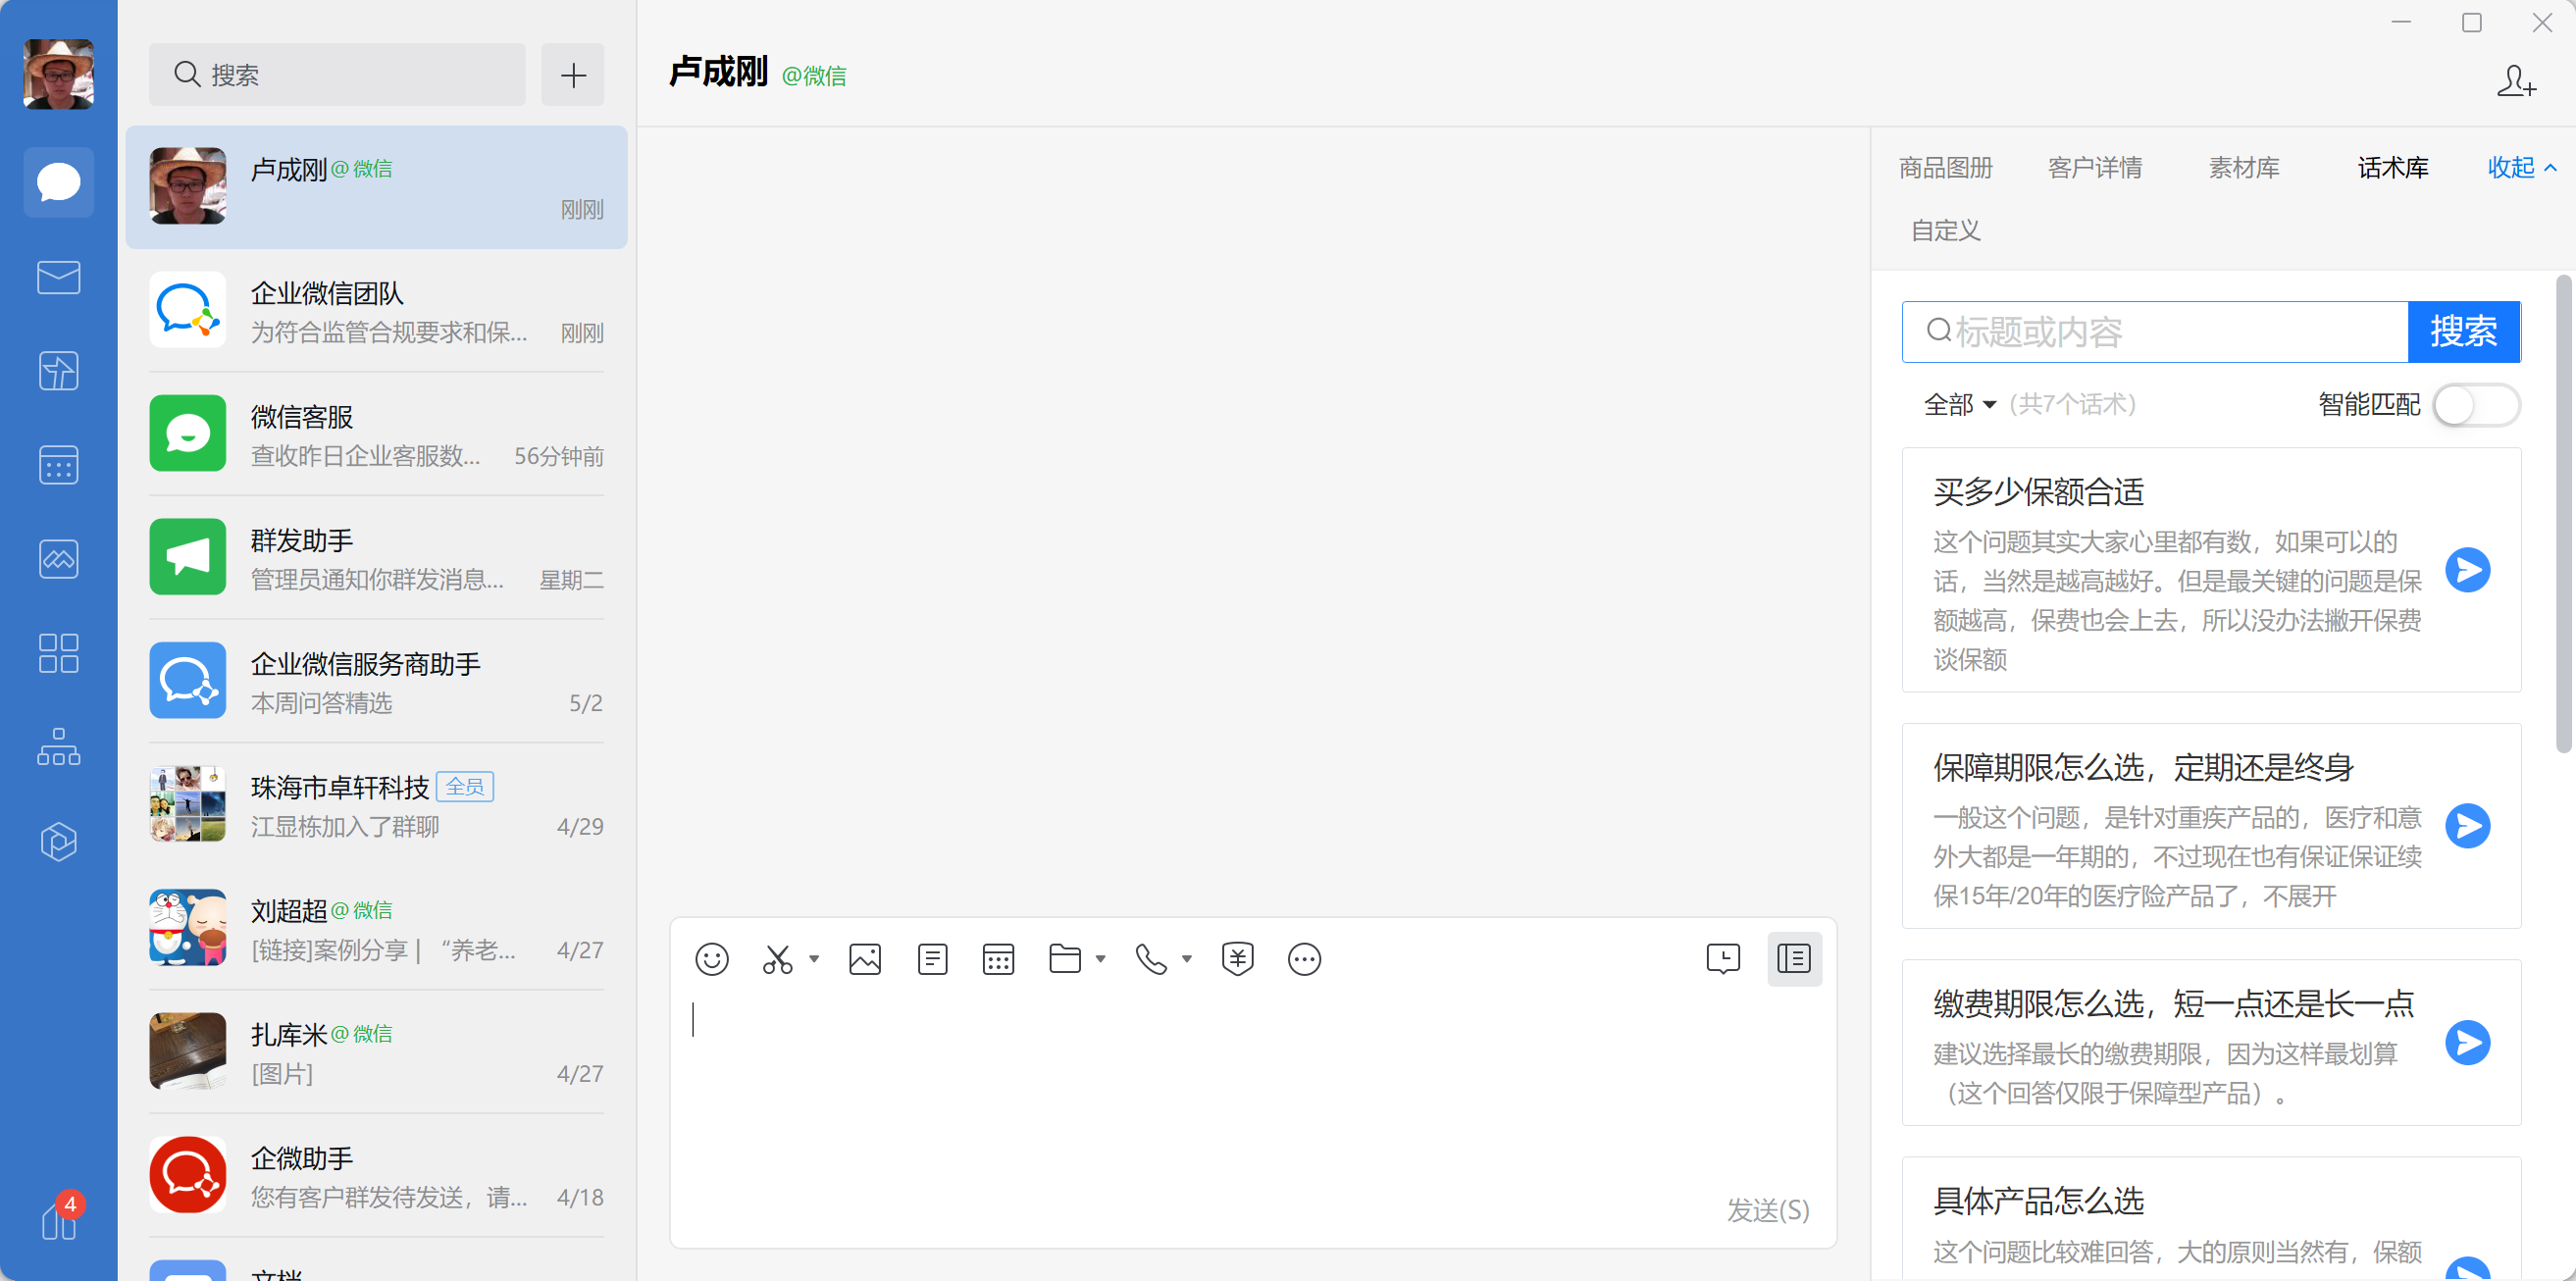Open the Messages chat sidebar icon
This screenshot has width=2576, height=1281.
point(58,183)
